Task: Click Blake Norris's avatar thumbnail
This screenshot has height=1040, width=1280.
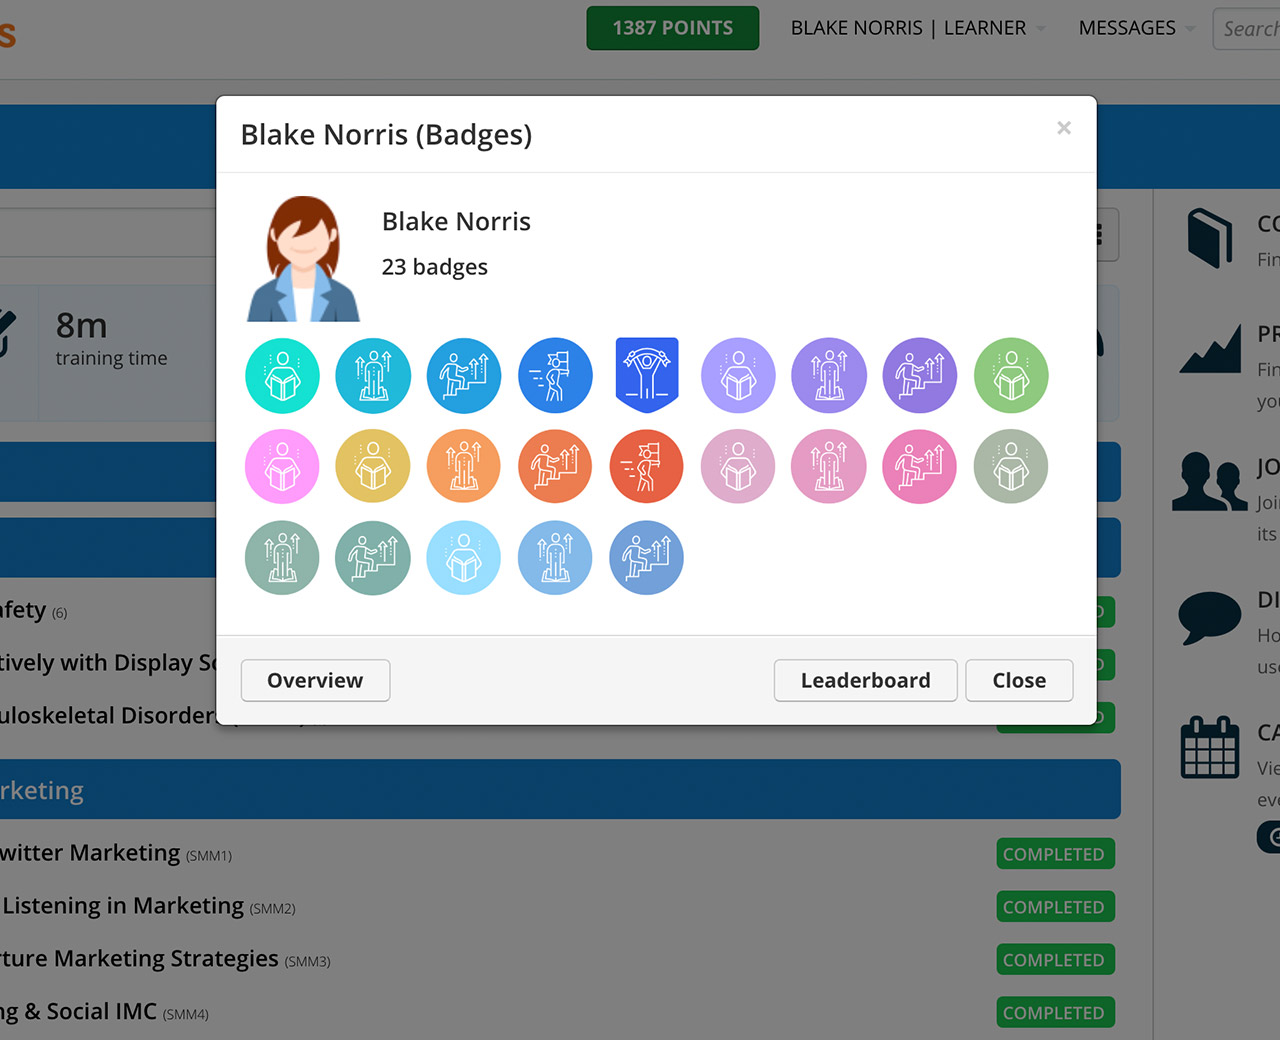Action: click(303, 256)
